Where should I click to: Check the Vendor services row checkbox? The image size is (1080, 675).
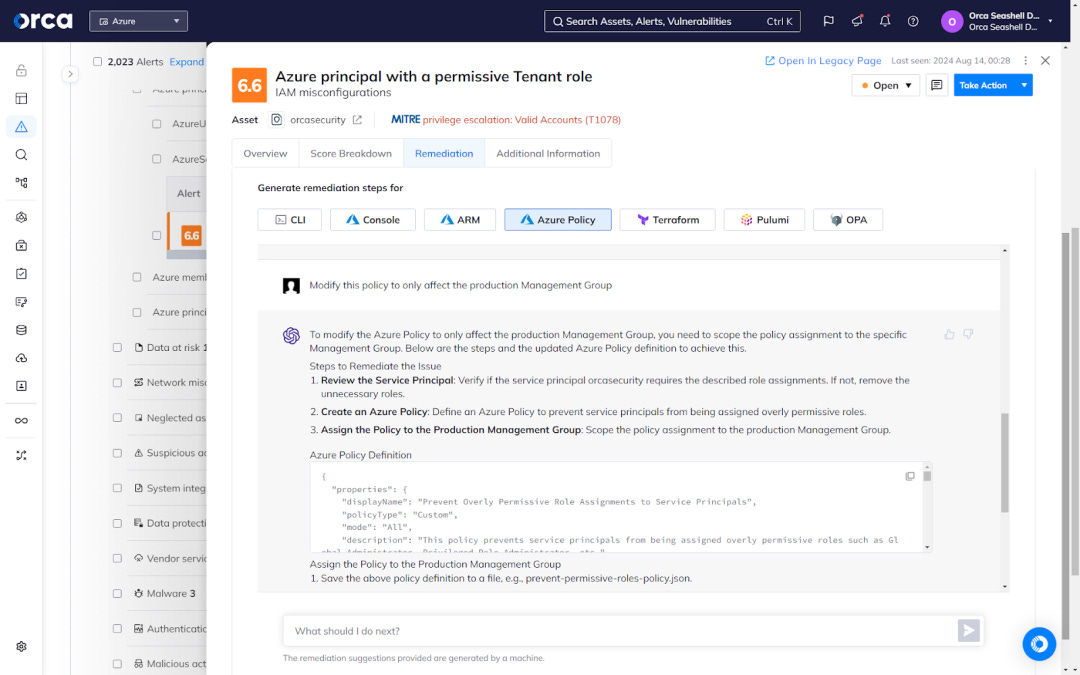(117, 559)
